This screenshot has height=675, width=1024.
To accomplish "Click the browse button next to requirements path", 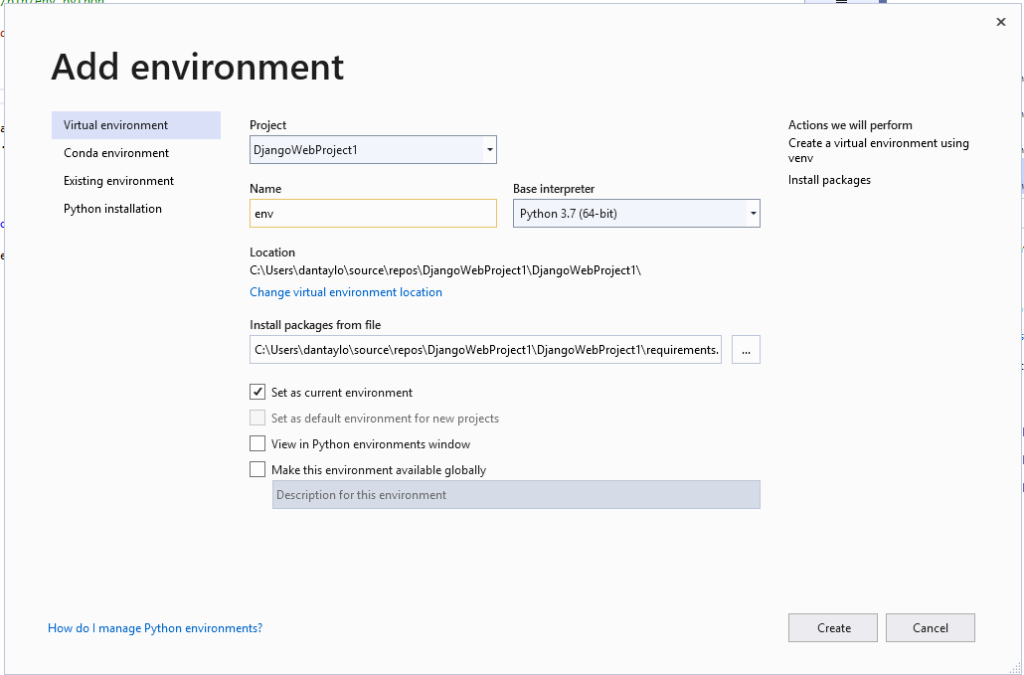I will pos(745,349).
